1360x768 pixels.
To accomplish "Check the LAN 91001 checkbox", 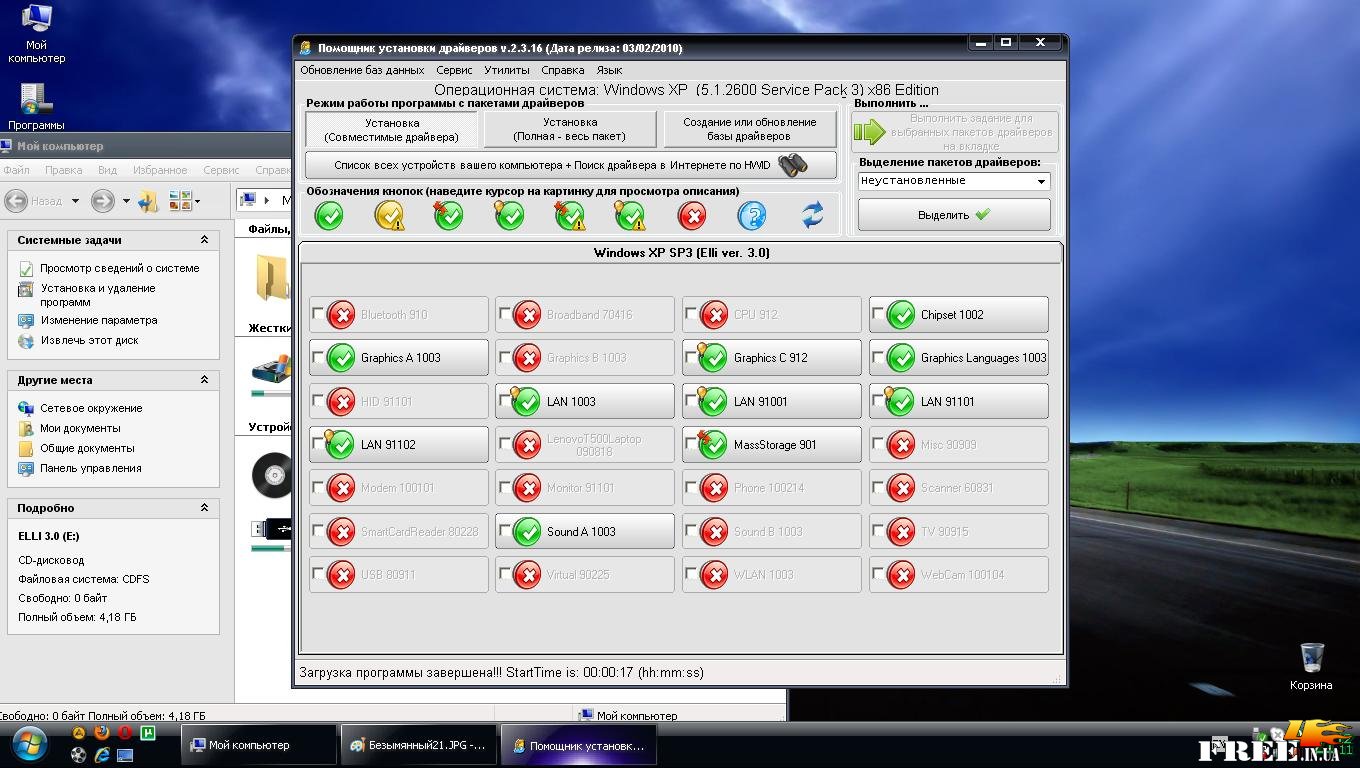I will tap(691, 401).
